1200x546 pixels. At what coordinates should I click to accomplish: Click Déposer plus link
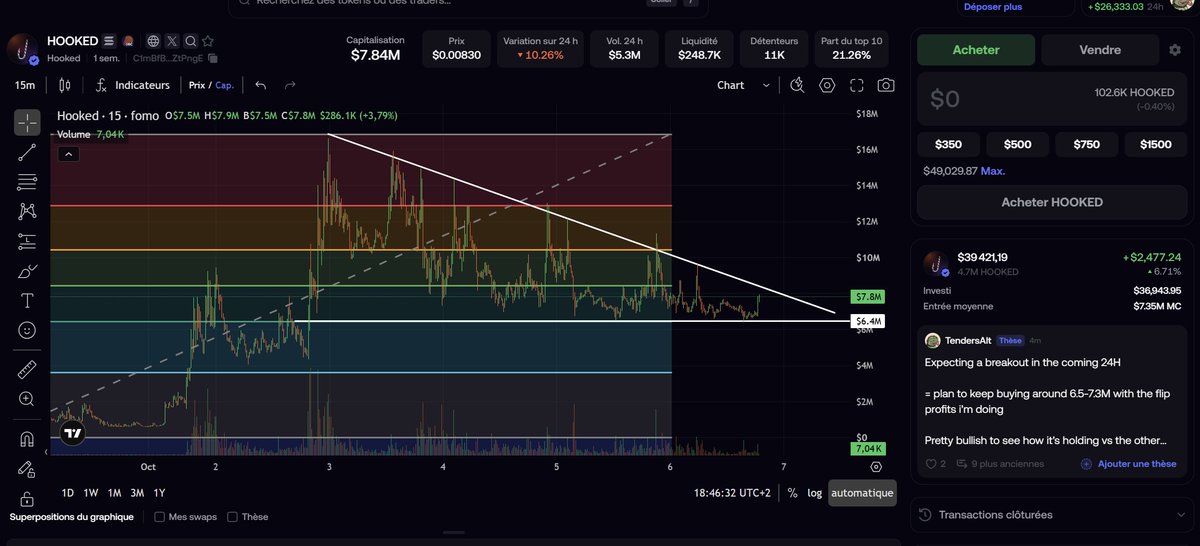(993, 7)
